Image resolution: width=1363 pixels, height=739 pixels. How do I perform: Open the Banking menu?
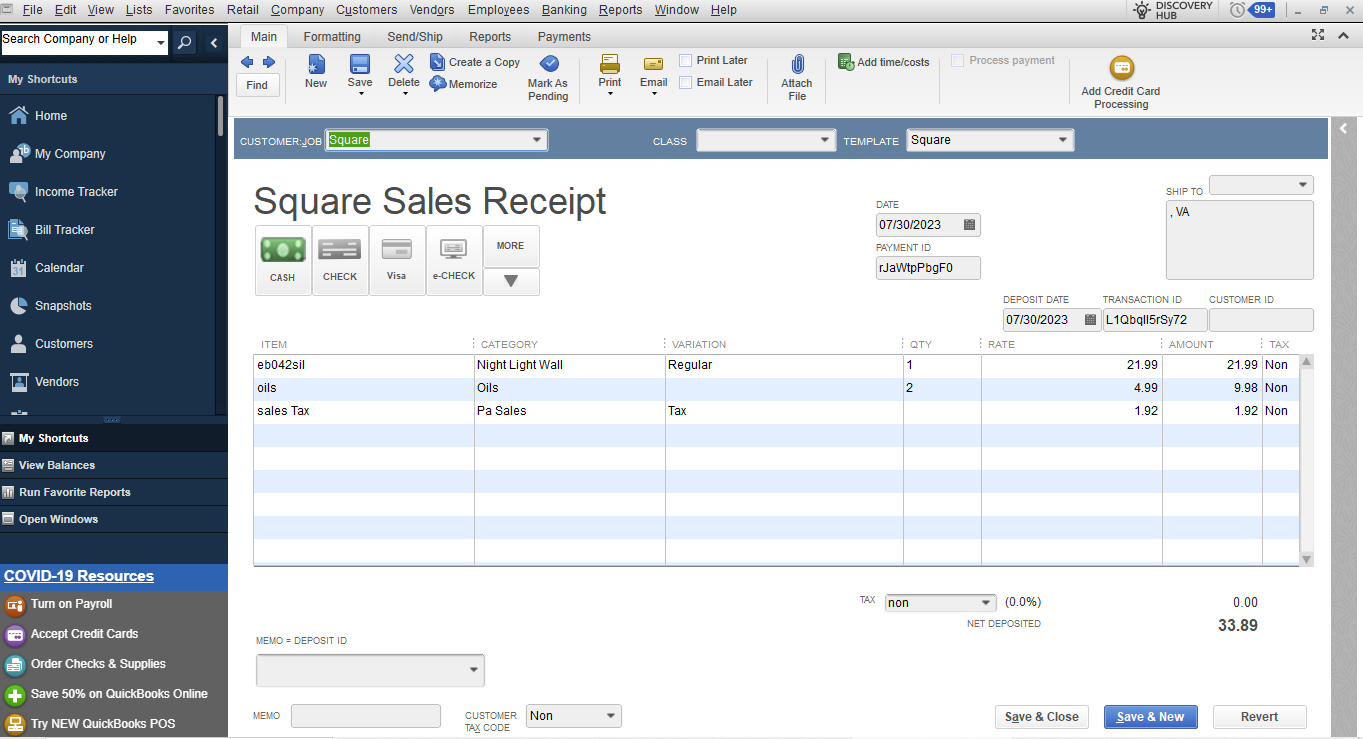point(564,10)
